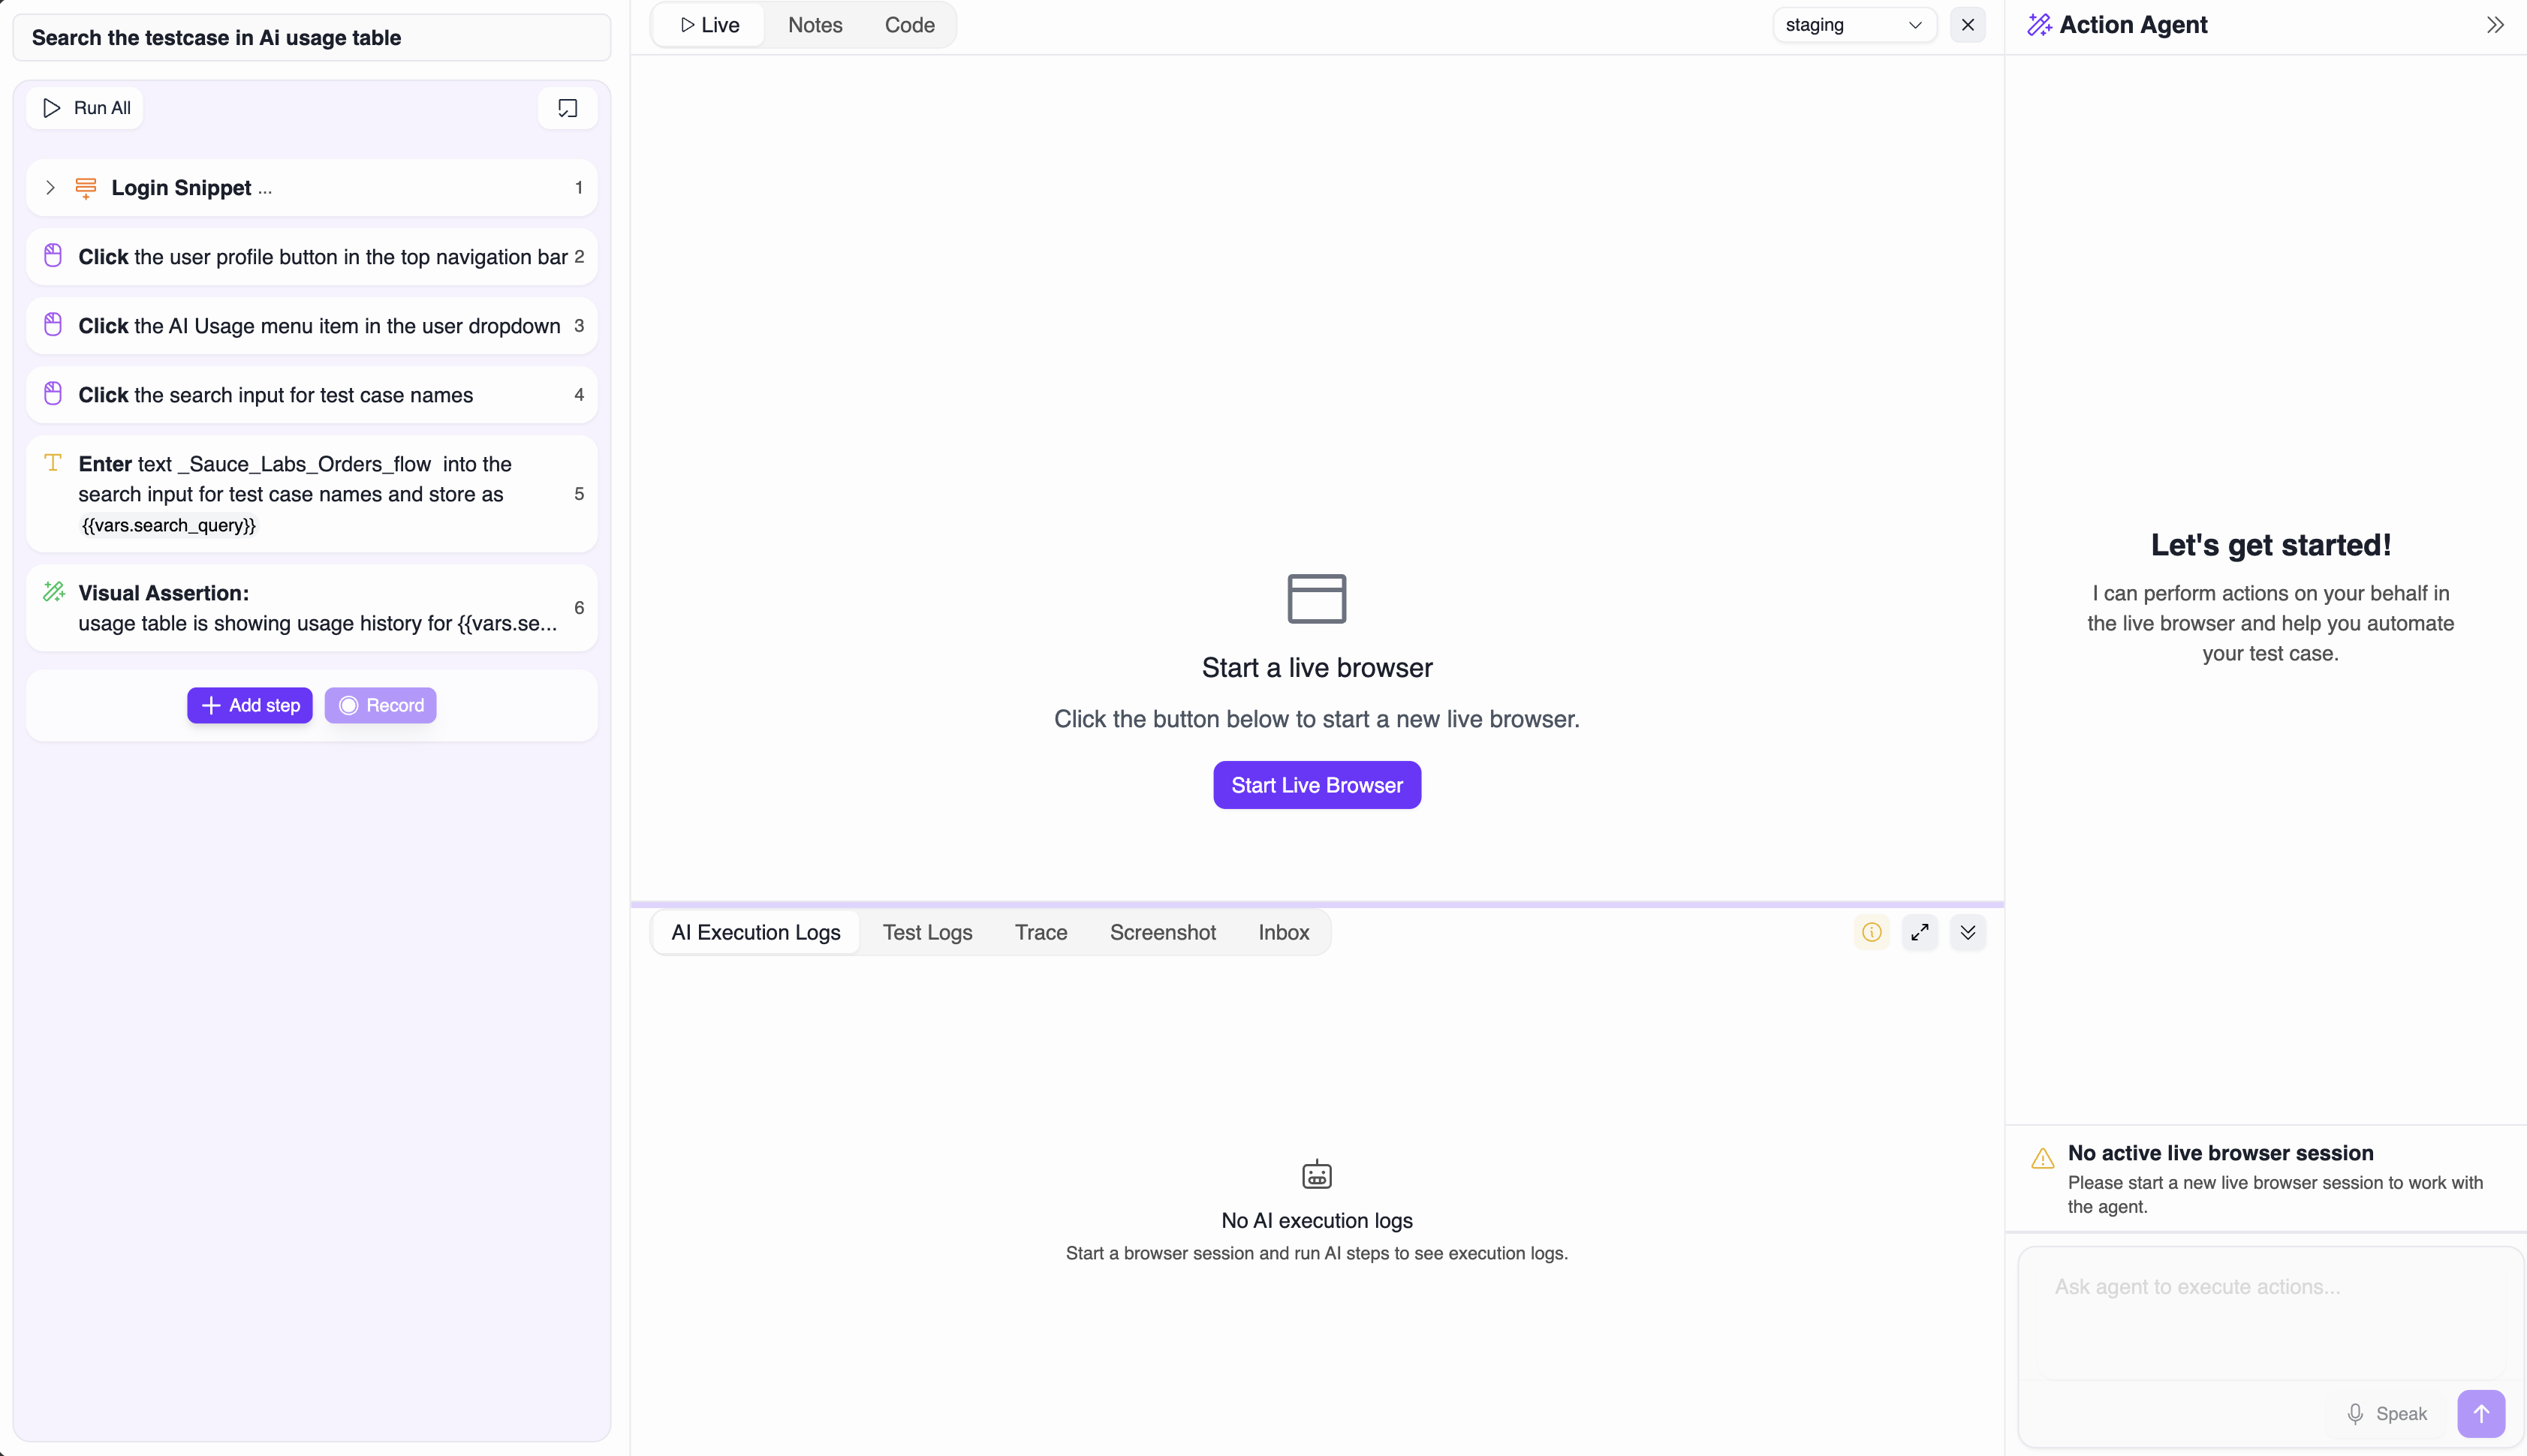Click the sparkle icon on the Visual Assertion step
The width and height of the screenshot is (2527, 1456).
53,592
